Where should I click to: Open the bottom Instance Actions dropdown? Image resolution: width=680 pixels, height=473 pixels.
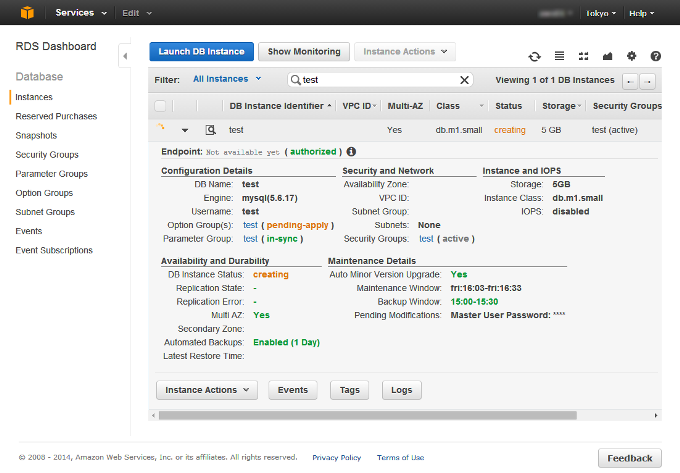[207, 390]
